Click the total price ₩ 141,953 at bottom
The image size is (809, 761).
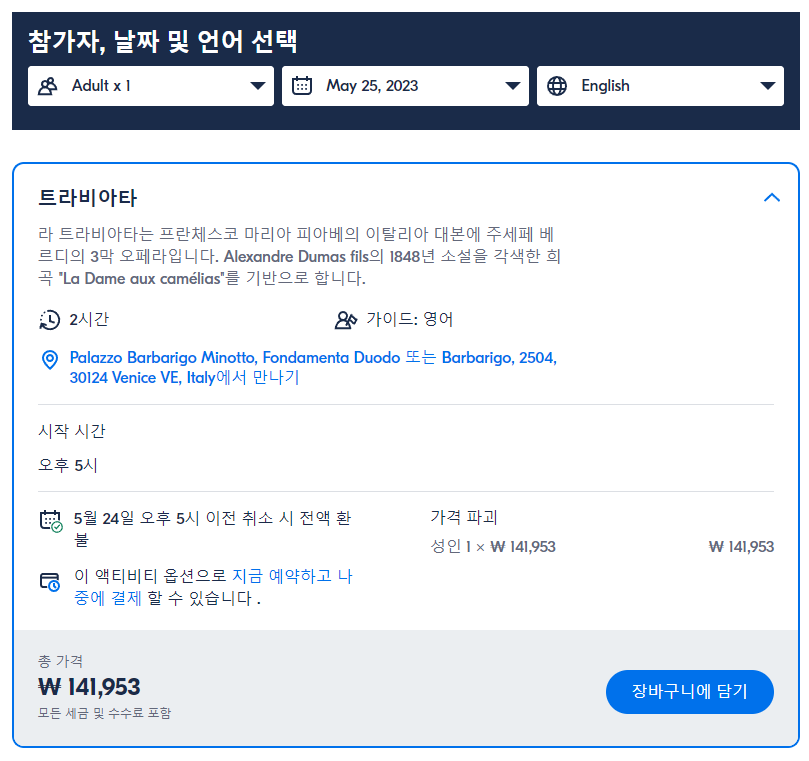(x=89, y=687)
